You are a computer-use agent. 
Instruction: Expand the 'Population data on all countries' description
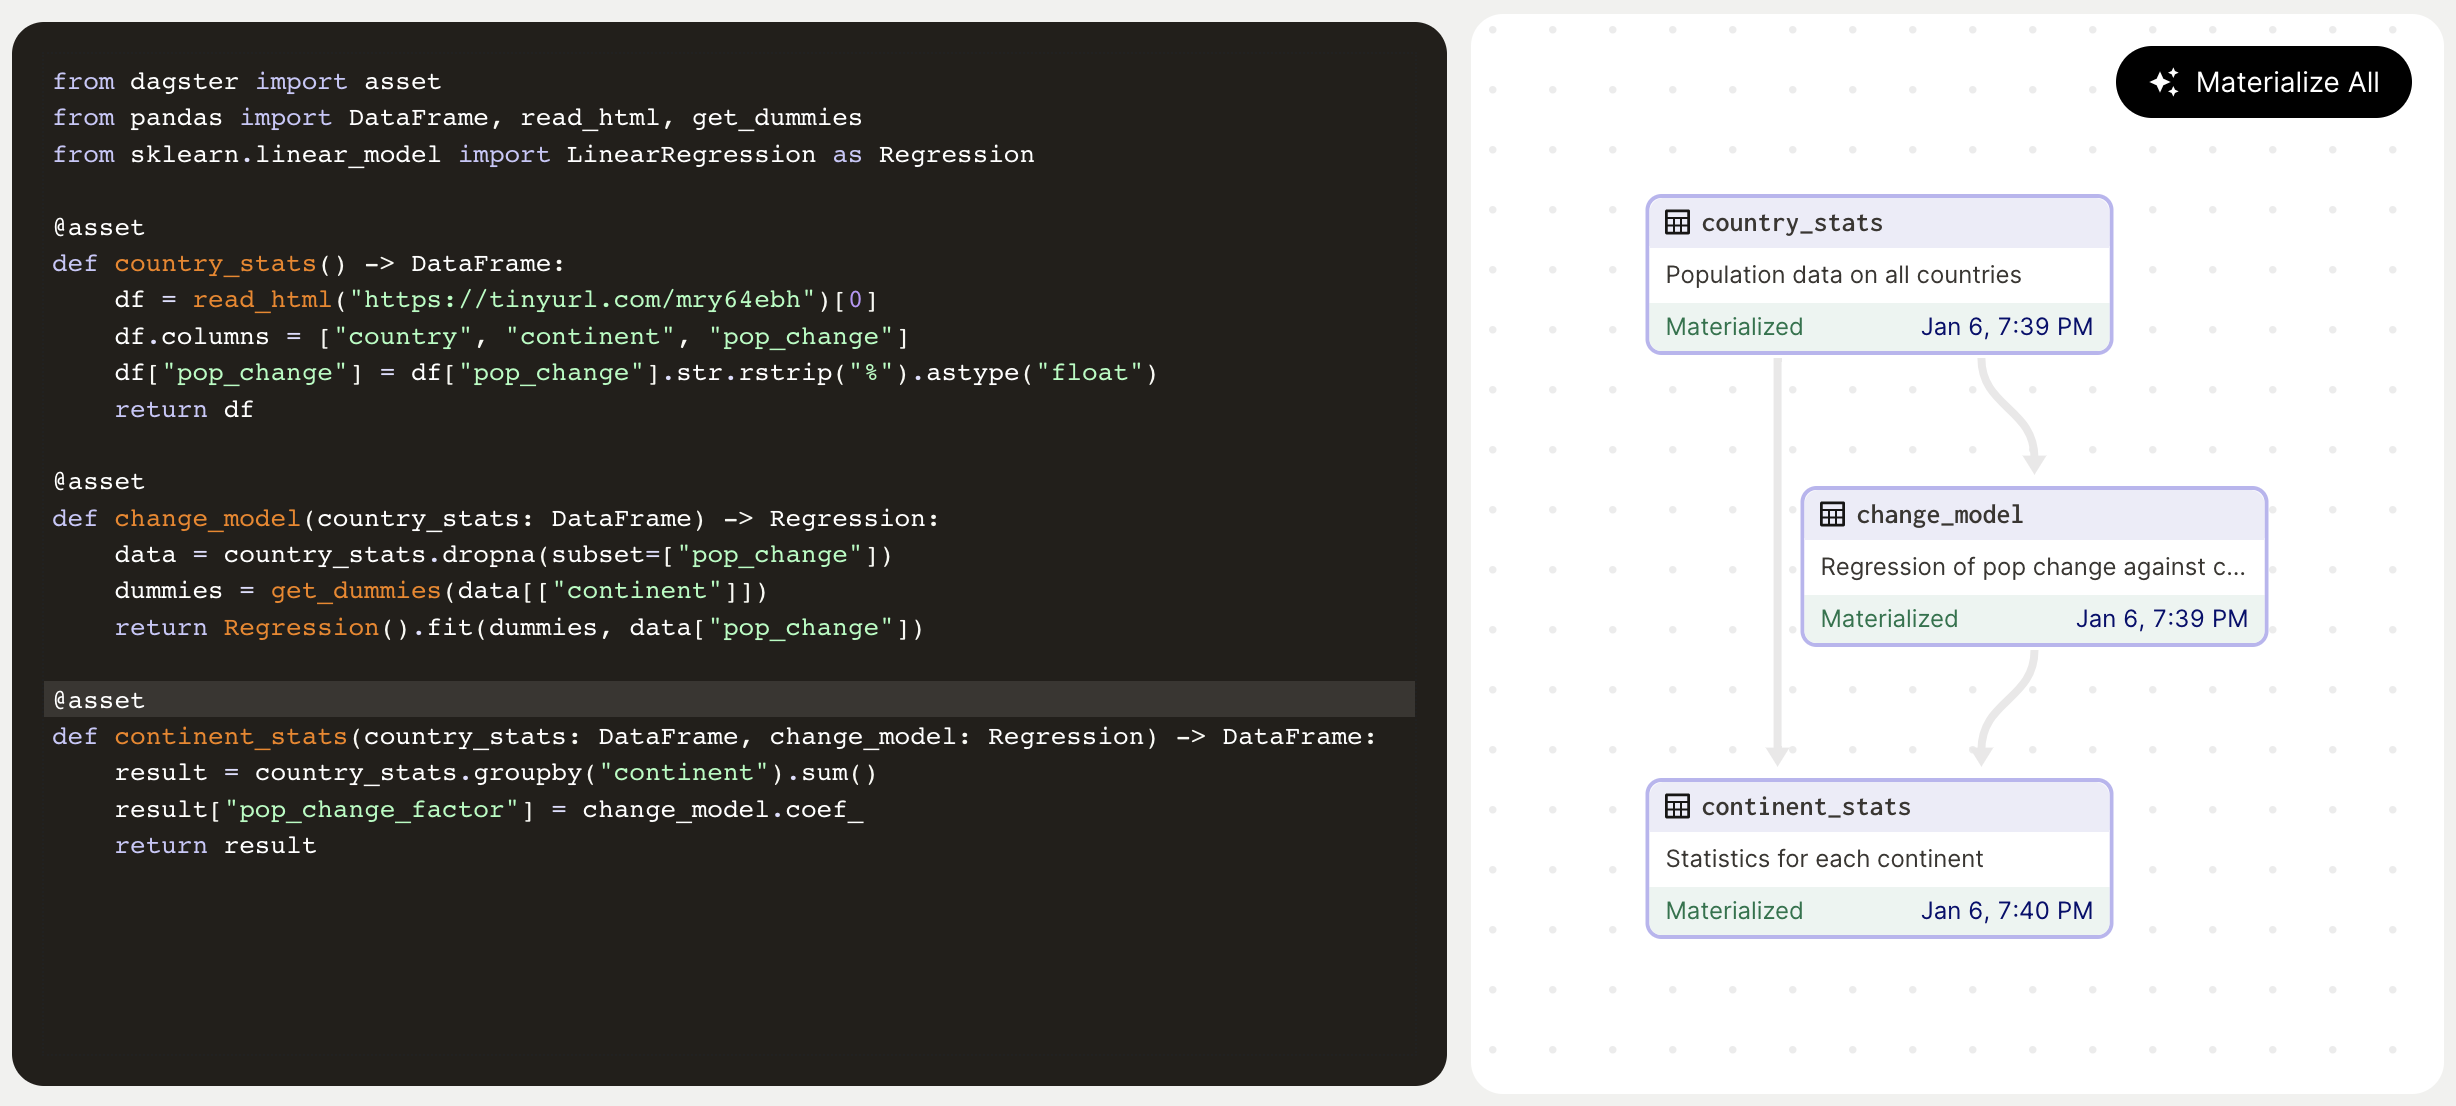[1843, 274]
